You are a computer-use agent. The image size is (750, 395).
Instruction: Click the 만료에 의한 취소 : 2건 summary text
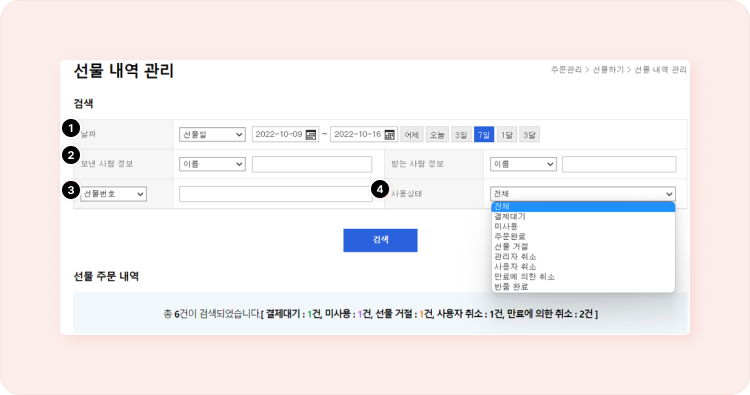click(x=550, y=314)
